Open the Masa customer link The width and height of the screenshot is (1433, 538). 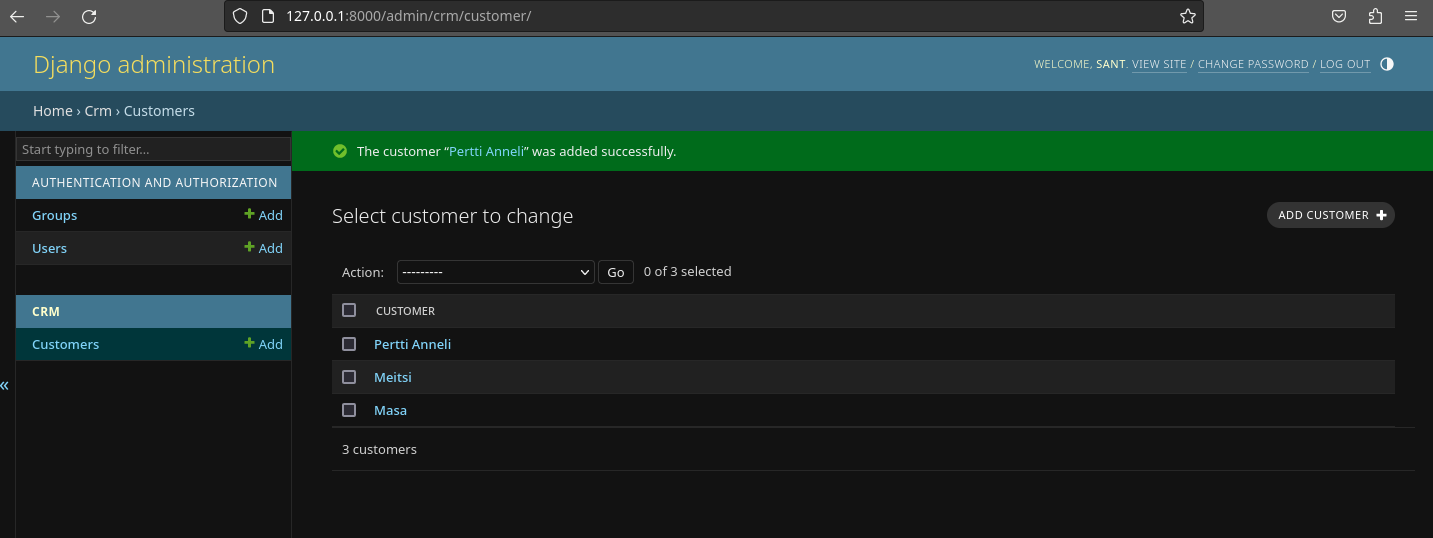tap(390, 410)
